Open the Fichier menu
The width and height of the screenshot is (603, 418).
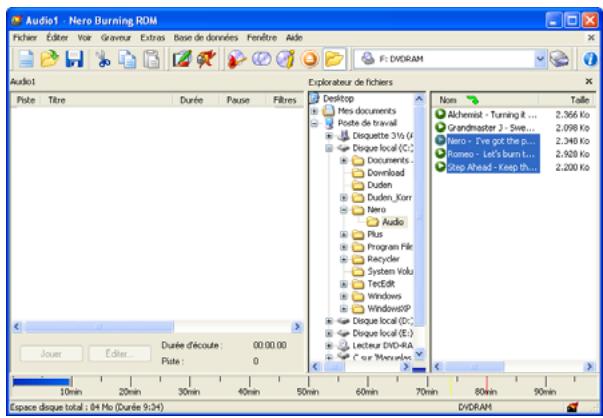tap(25, 38)
